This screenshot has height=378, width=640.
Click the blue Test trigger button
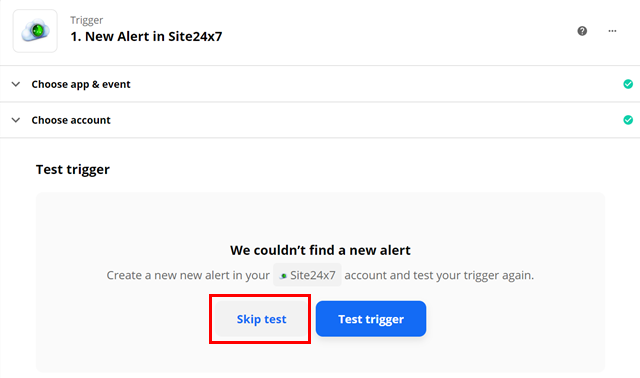click(371, 319)
